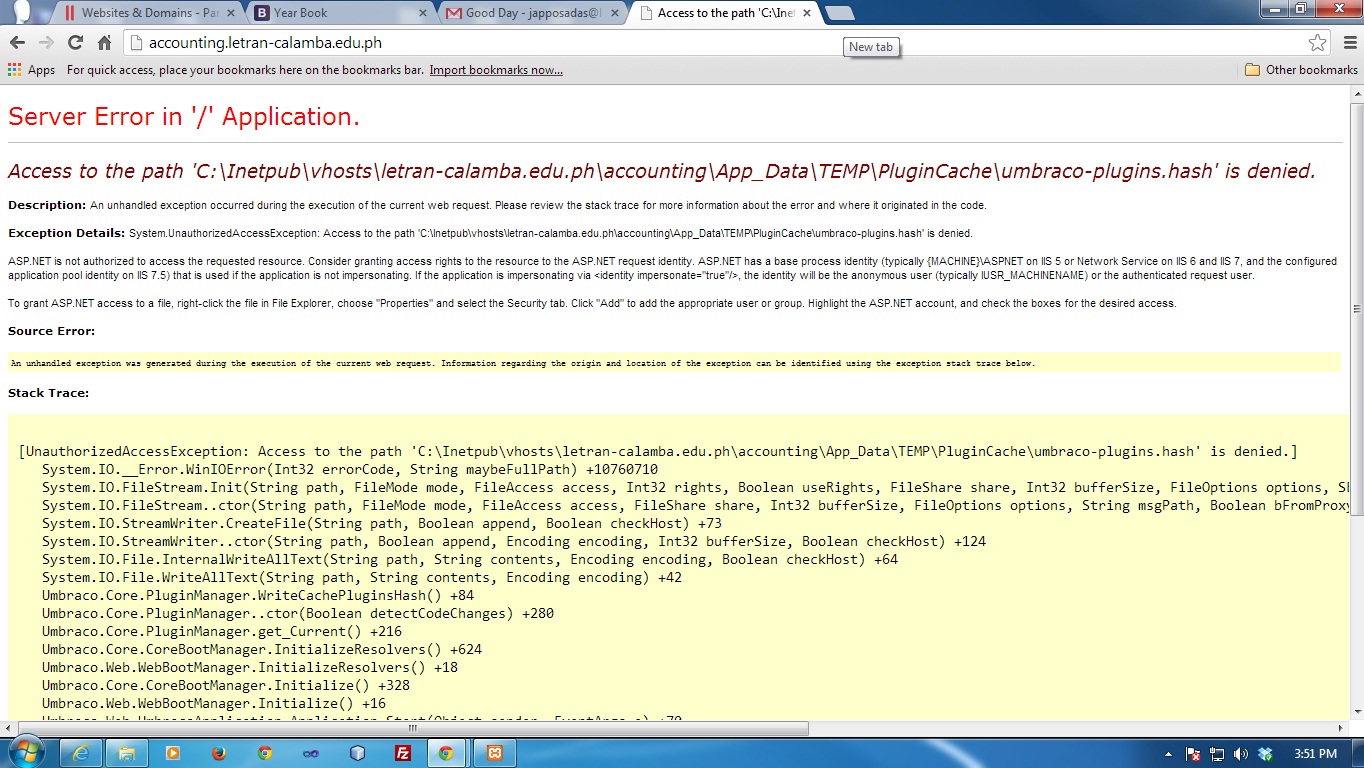Click the 'An unhandled exception was generated' source text
The height and width of the screenshot is (768, 1364).
(523, 364)
